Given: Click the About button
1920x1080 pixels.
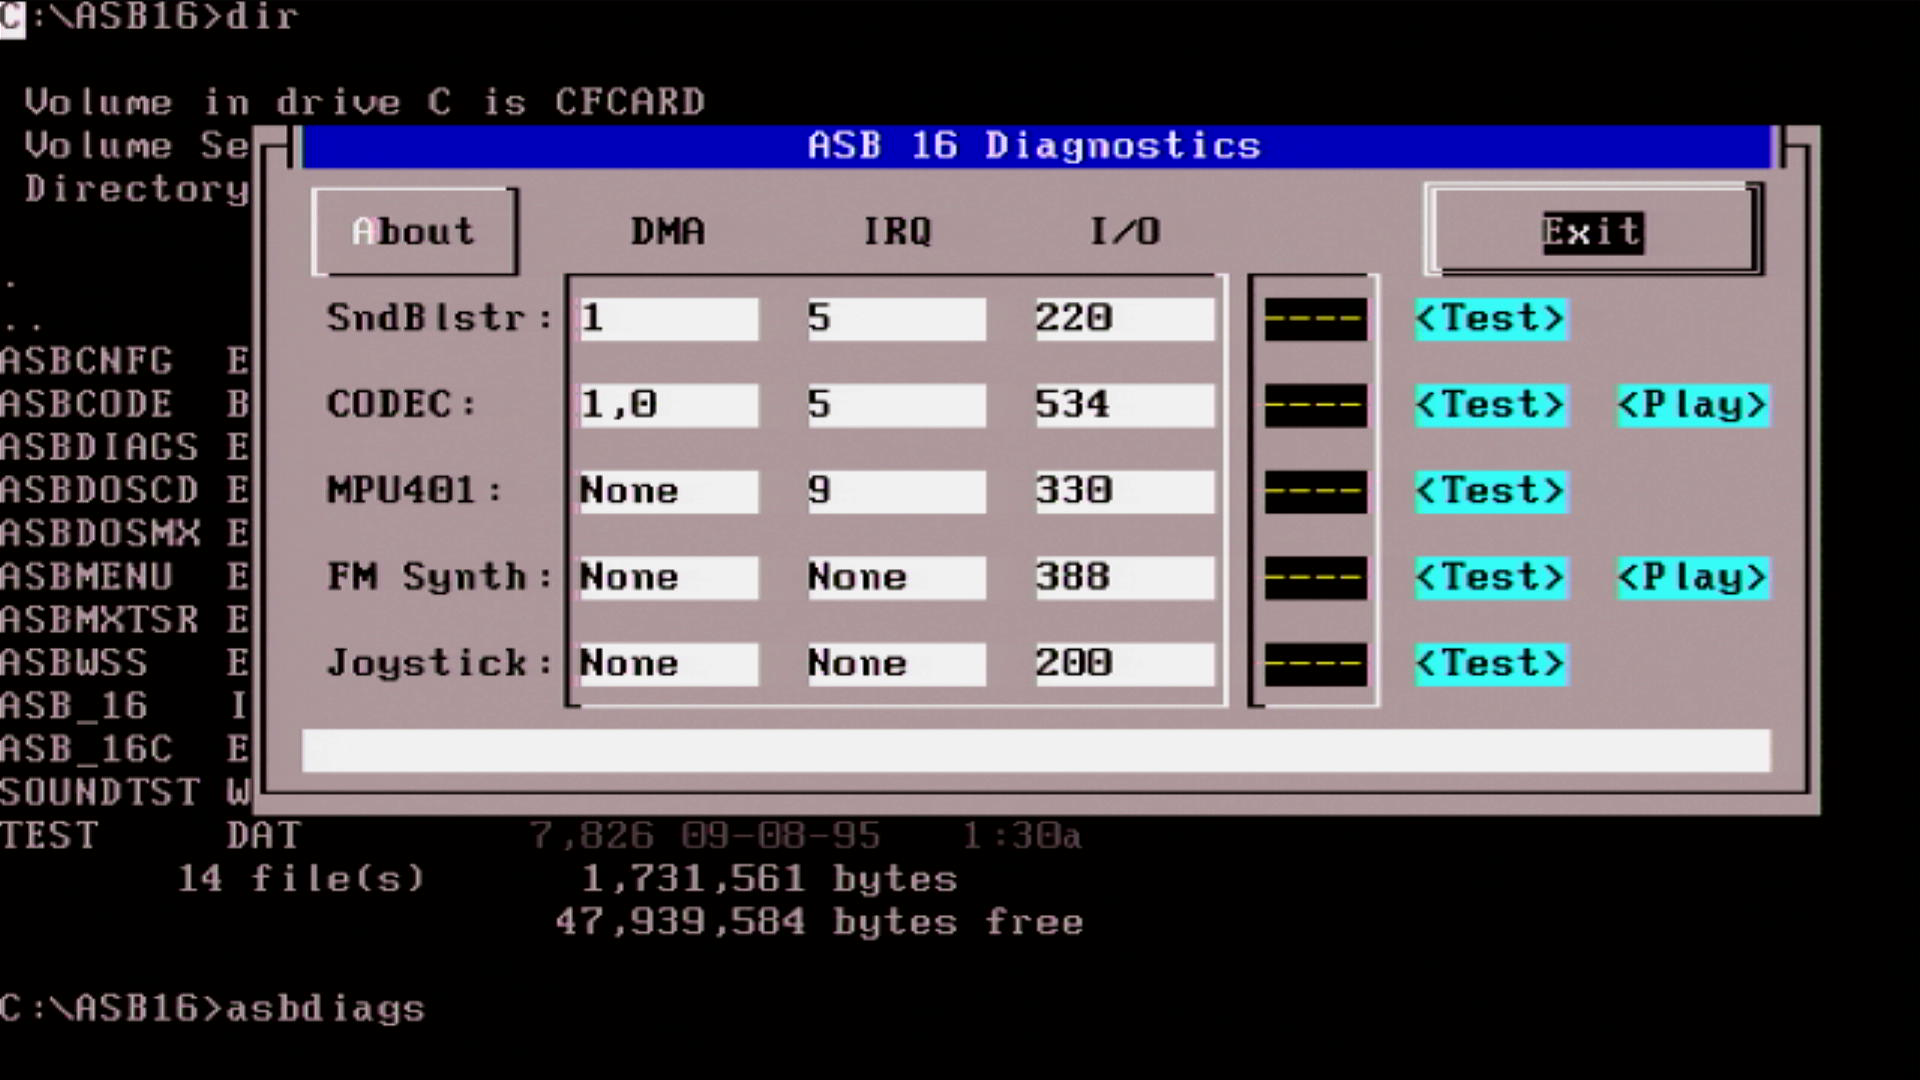Looking at the screenshot, I should [x=414, y=231].
